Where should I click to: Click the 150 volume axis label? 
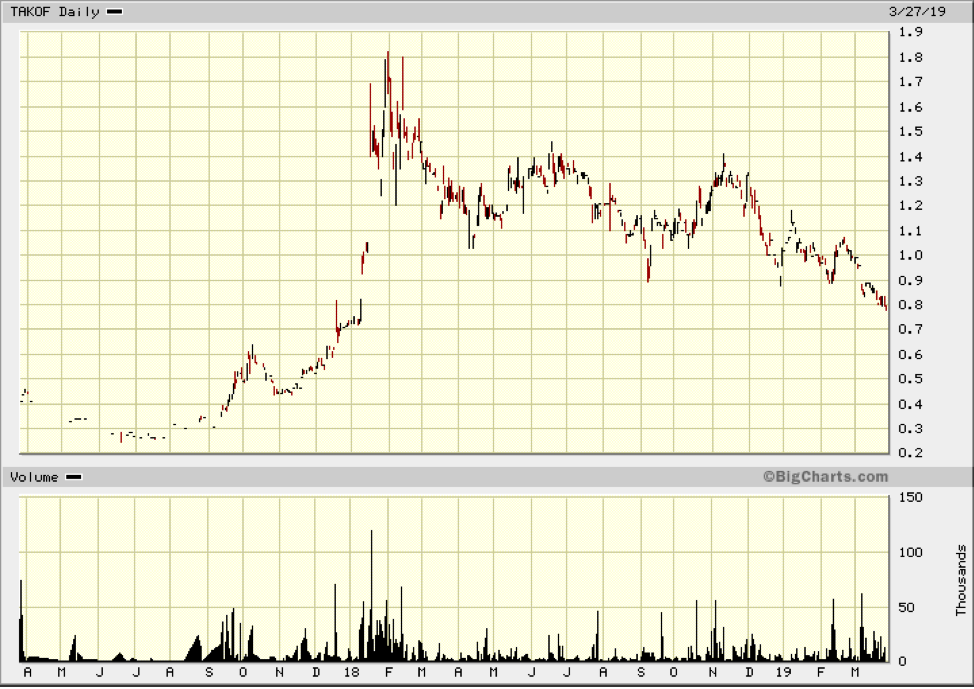tap(911, 497)
